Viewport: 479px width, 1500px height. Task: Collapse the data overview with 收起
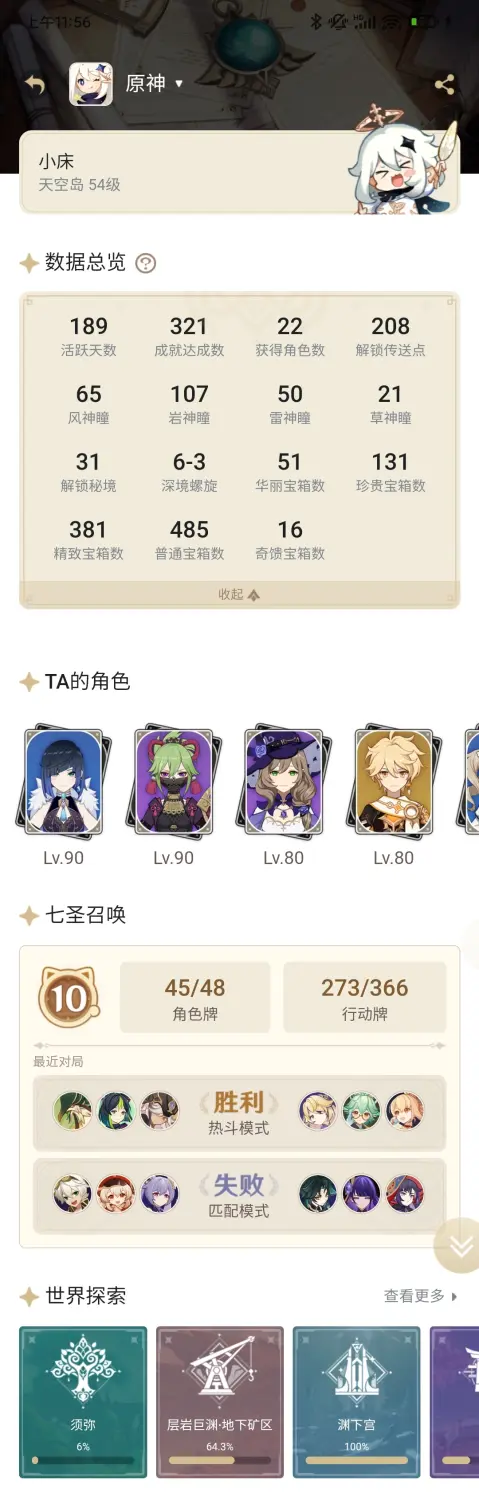point(240,594)
